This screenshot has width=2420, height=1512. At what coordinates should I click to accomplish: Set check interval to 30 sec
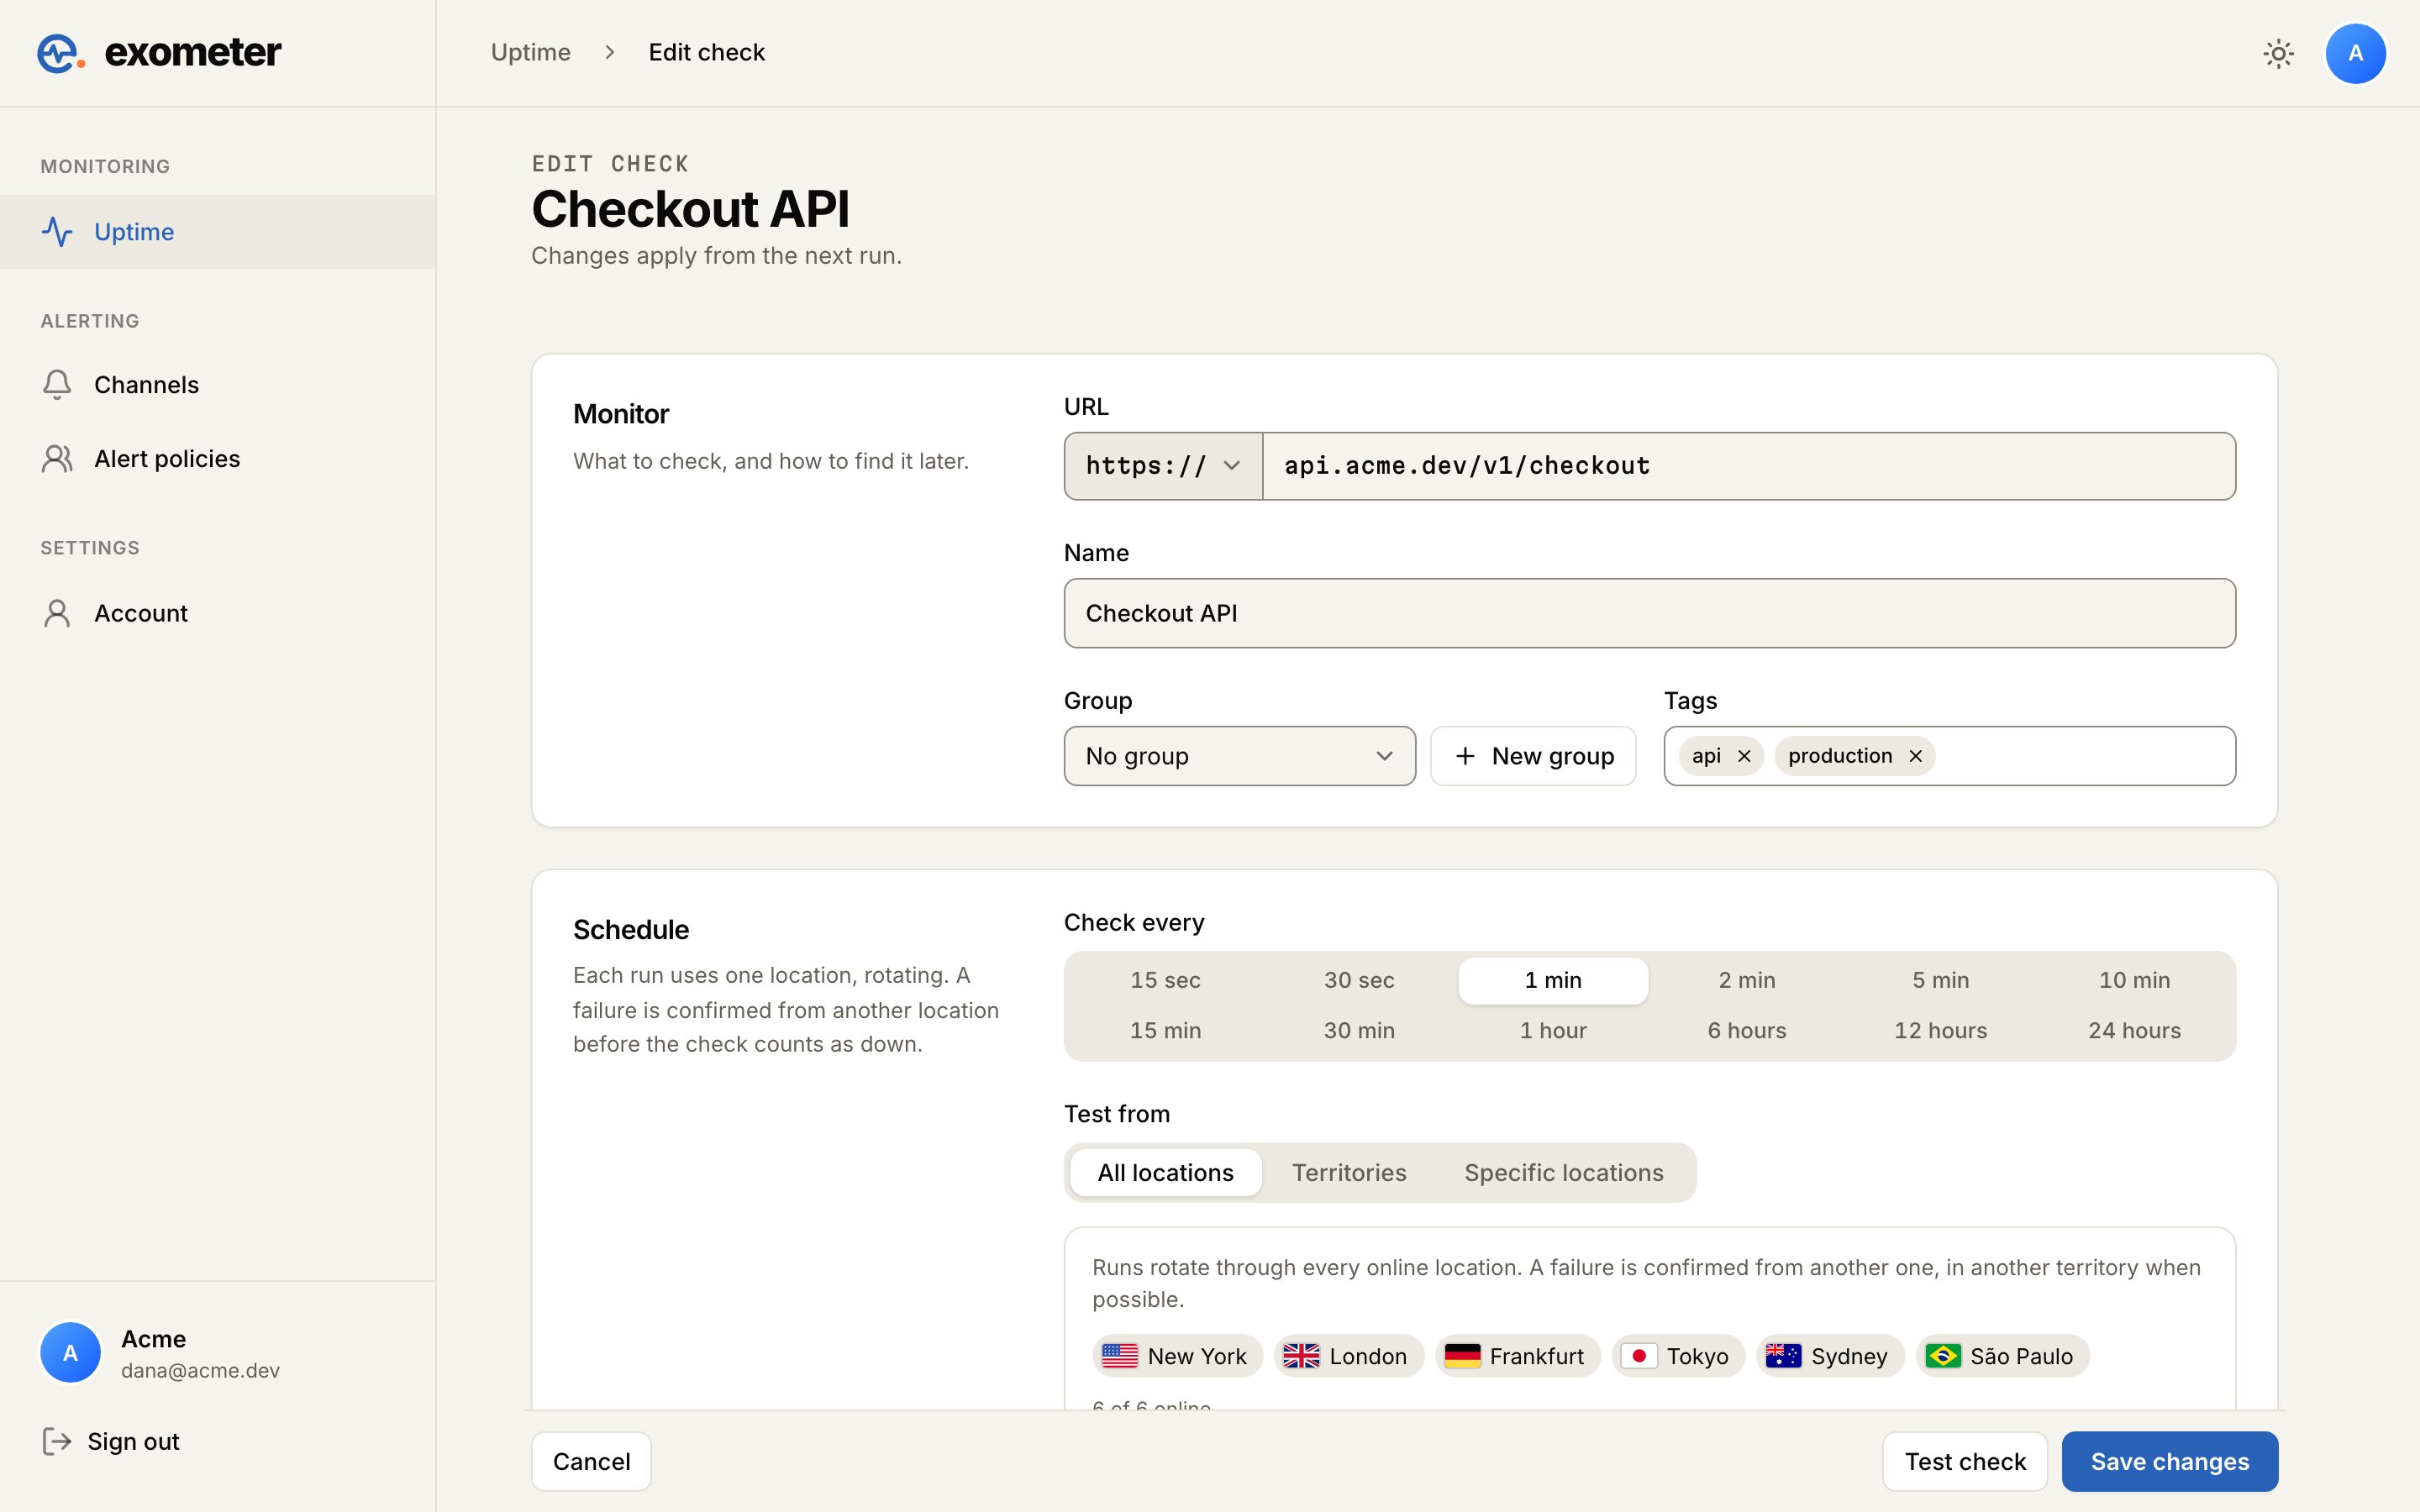[1359, 980]
